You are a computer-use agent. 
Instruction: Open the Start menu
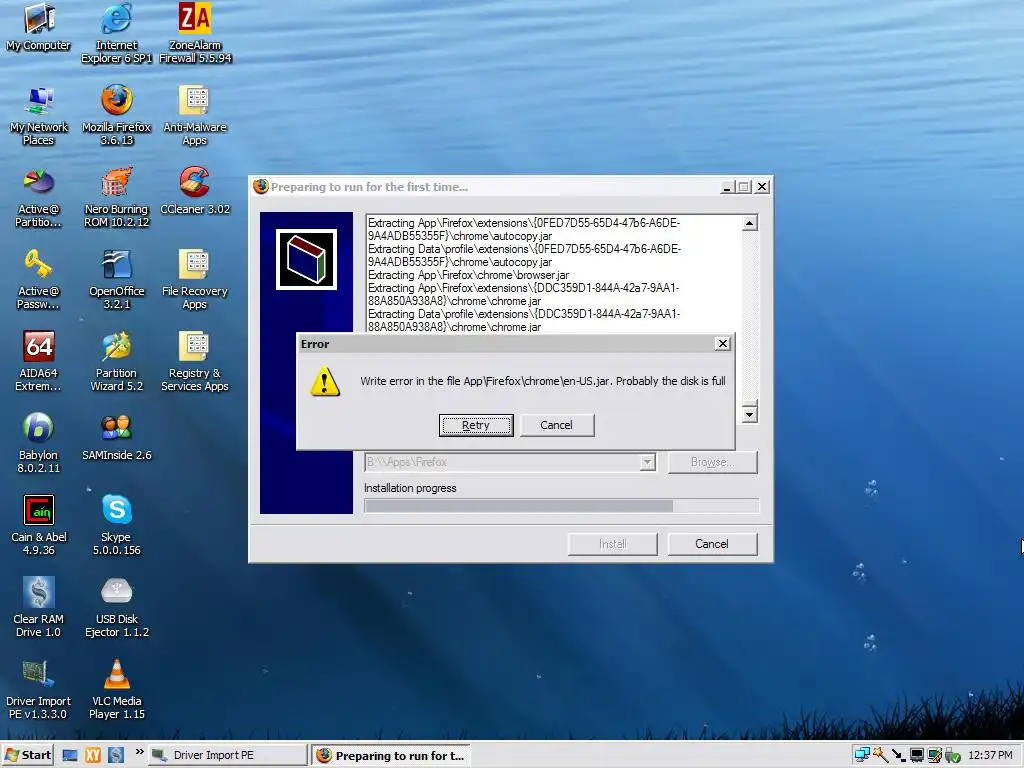(28, 755)
